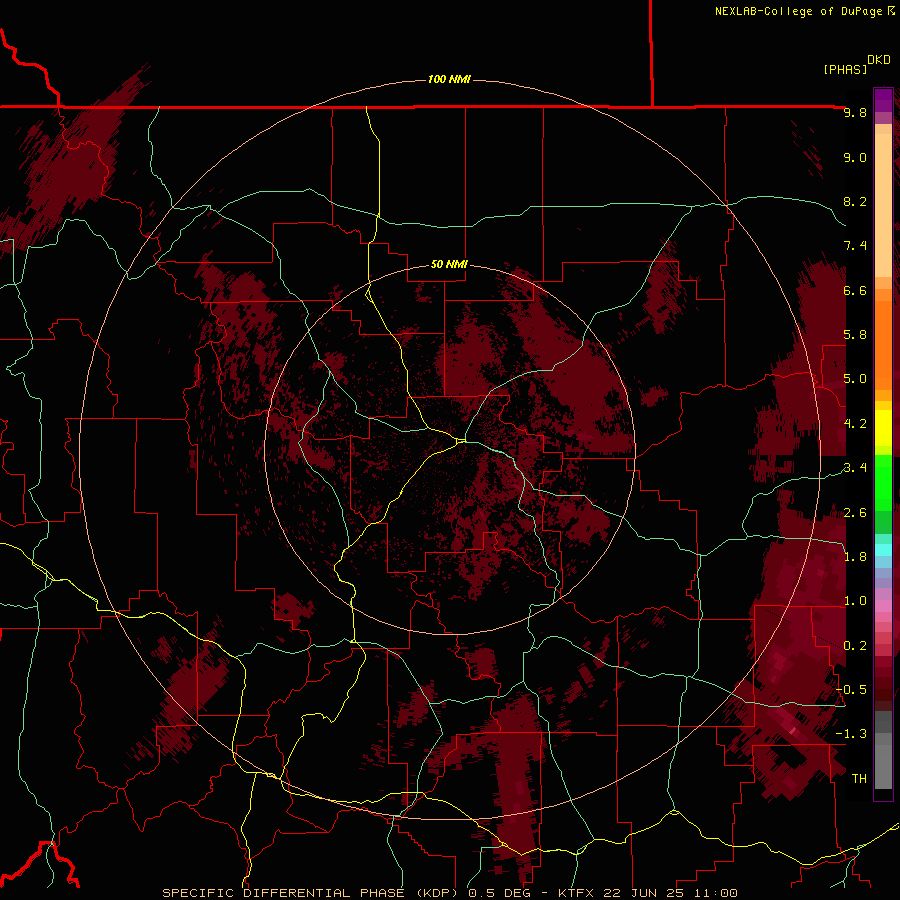Click the 9.0 scale value

pyautogui.click(x=855, y=157)
